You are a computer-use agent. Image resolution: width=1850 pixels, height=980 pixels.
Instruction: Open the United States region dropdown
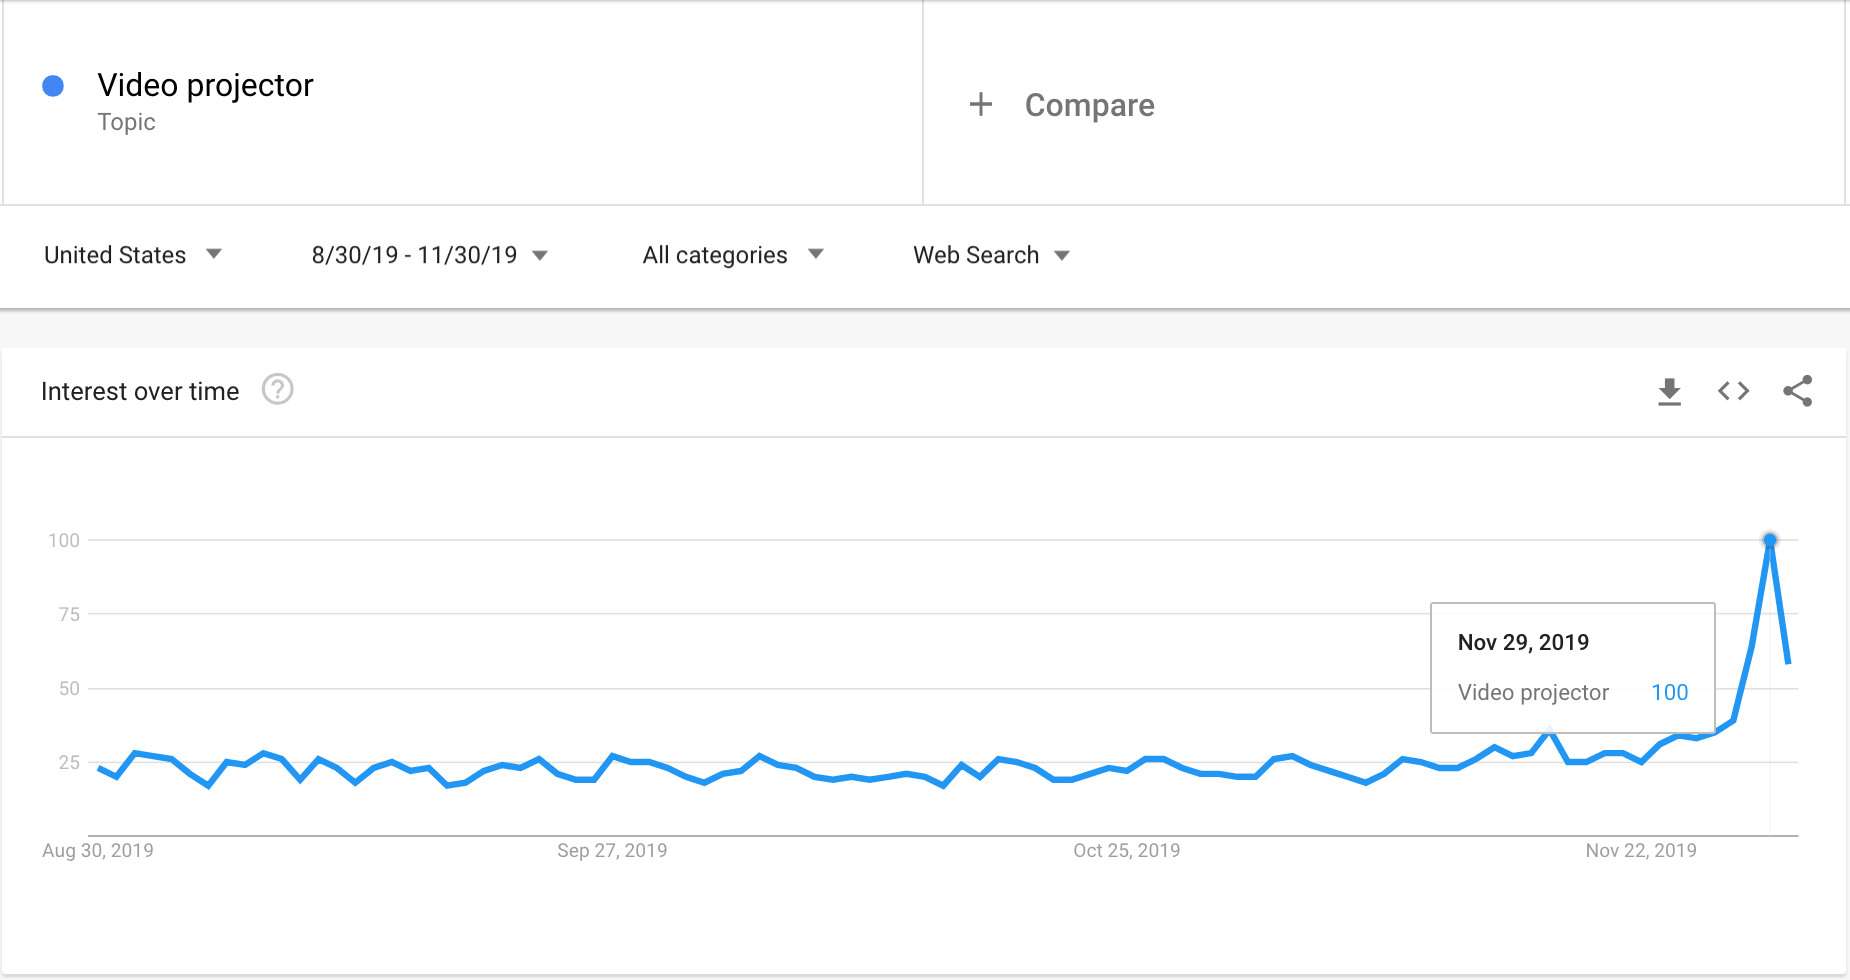point(132,255)
